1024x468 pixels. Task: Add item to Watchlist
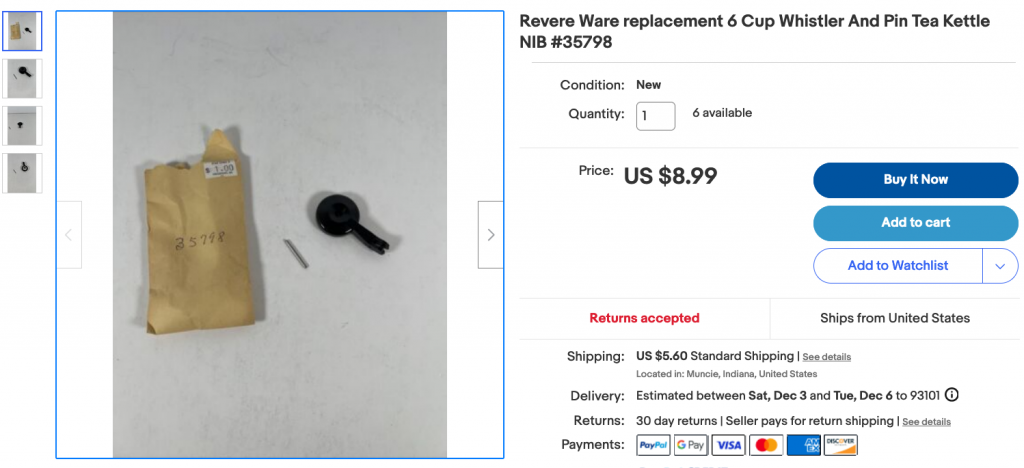click(898, 266)
